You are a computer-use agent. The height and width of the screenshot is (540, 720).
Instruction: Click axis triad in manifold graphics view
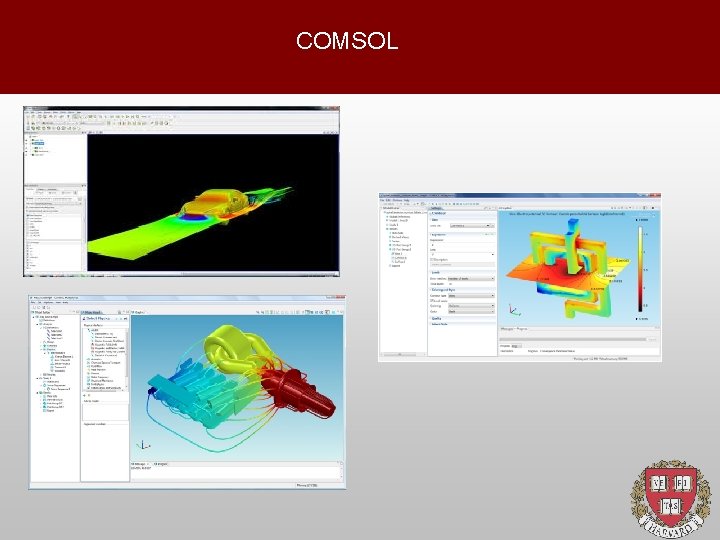click(x=143, y=444)
